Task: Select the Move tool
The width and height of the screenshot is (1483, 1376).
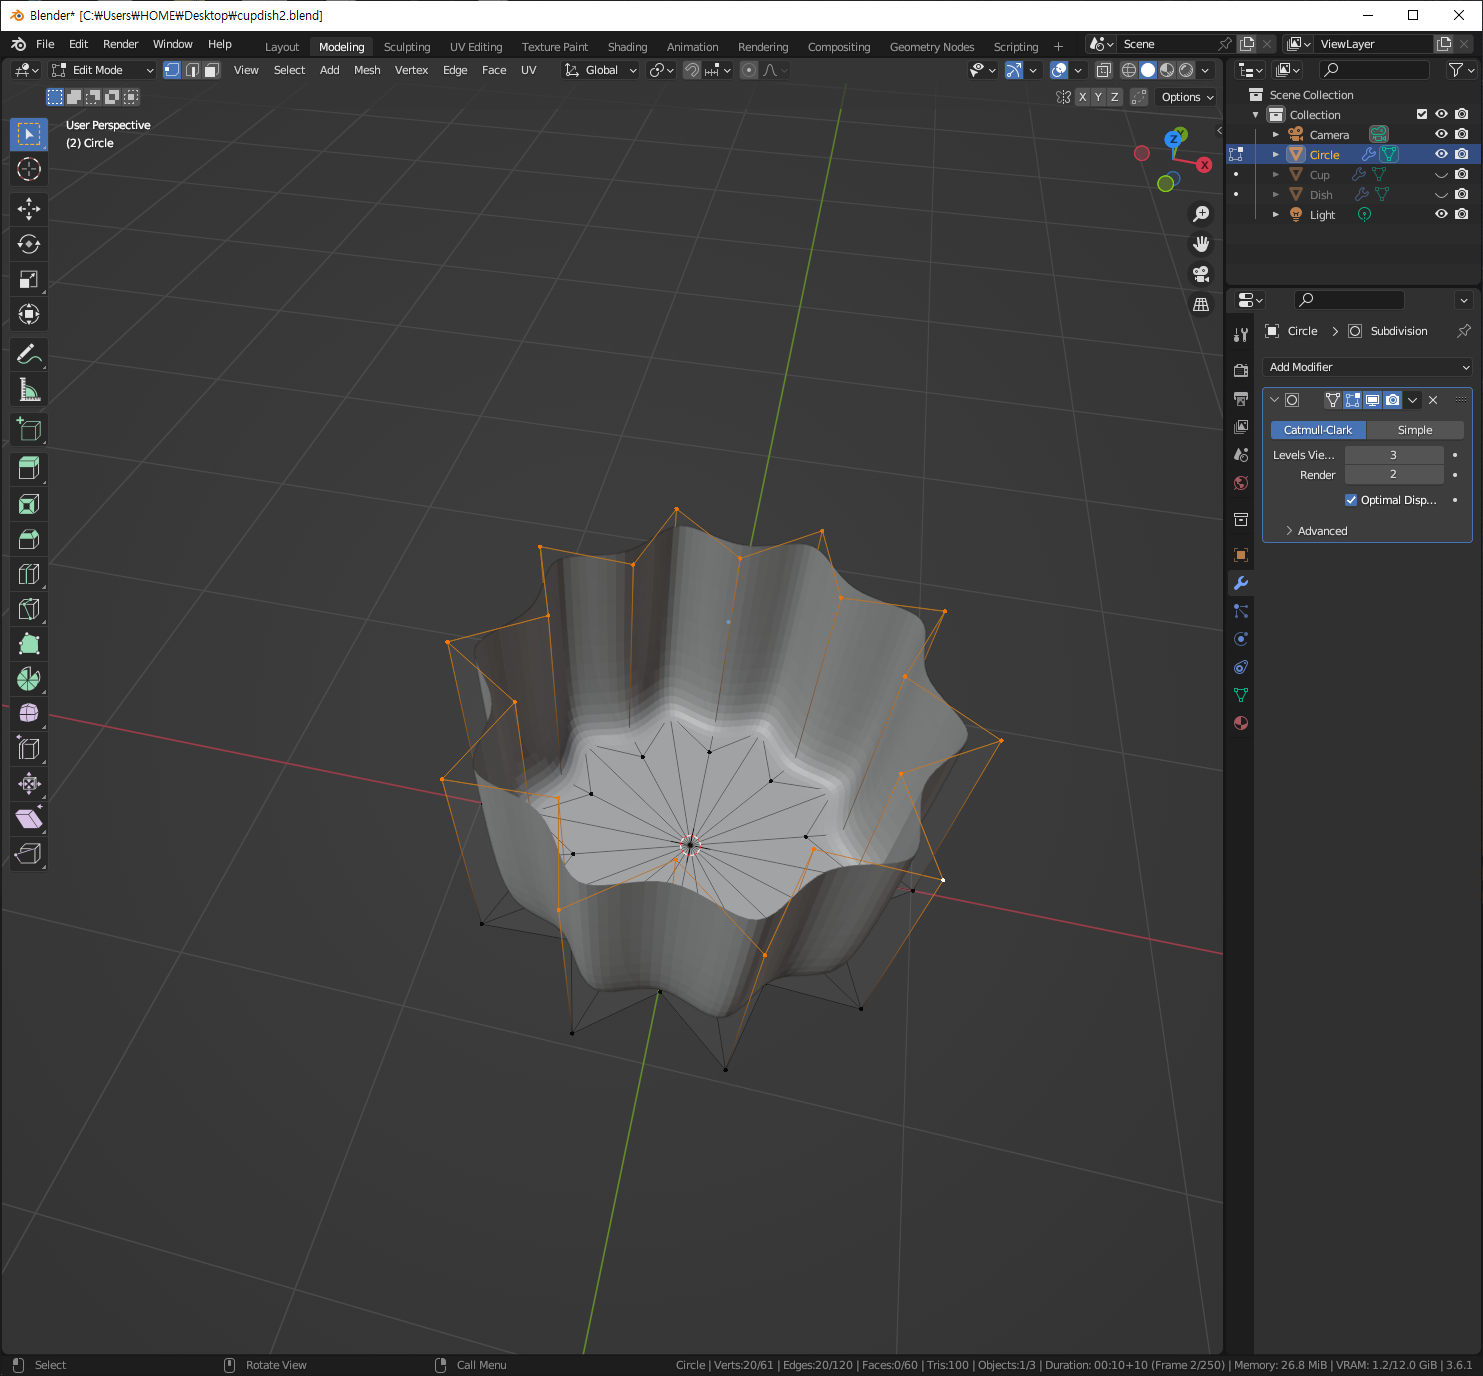Action: pos(29,209)
